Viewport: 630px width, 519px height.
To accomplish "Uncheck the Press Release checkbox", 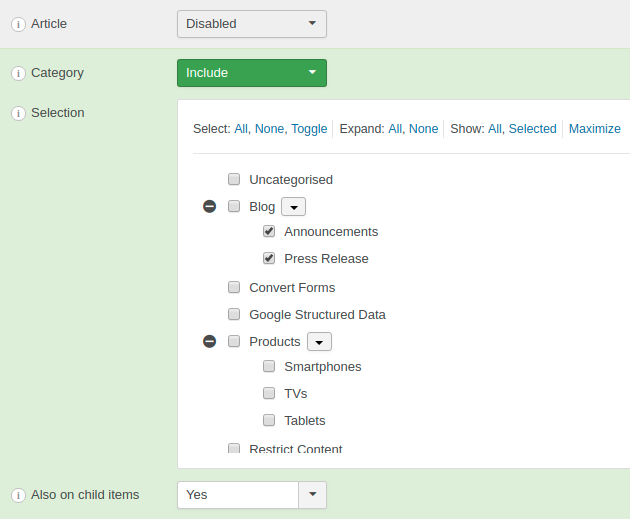I will pos(269,258).
